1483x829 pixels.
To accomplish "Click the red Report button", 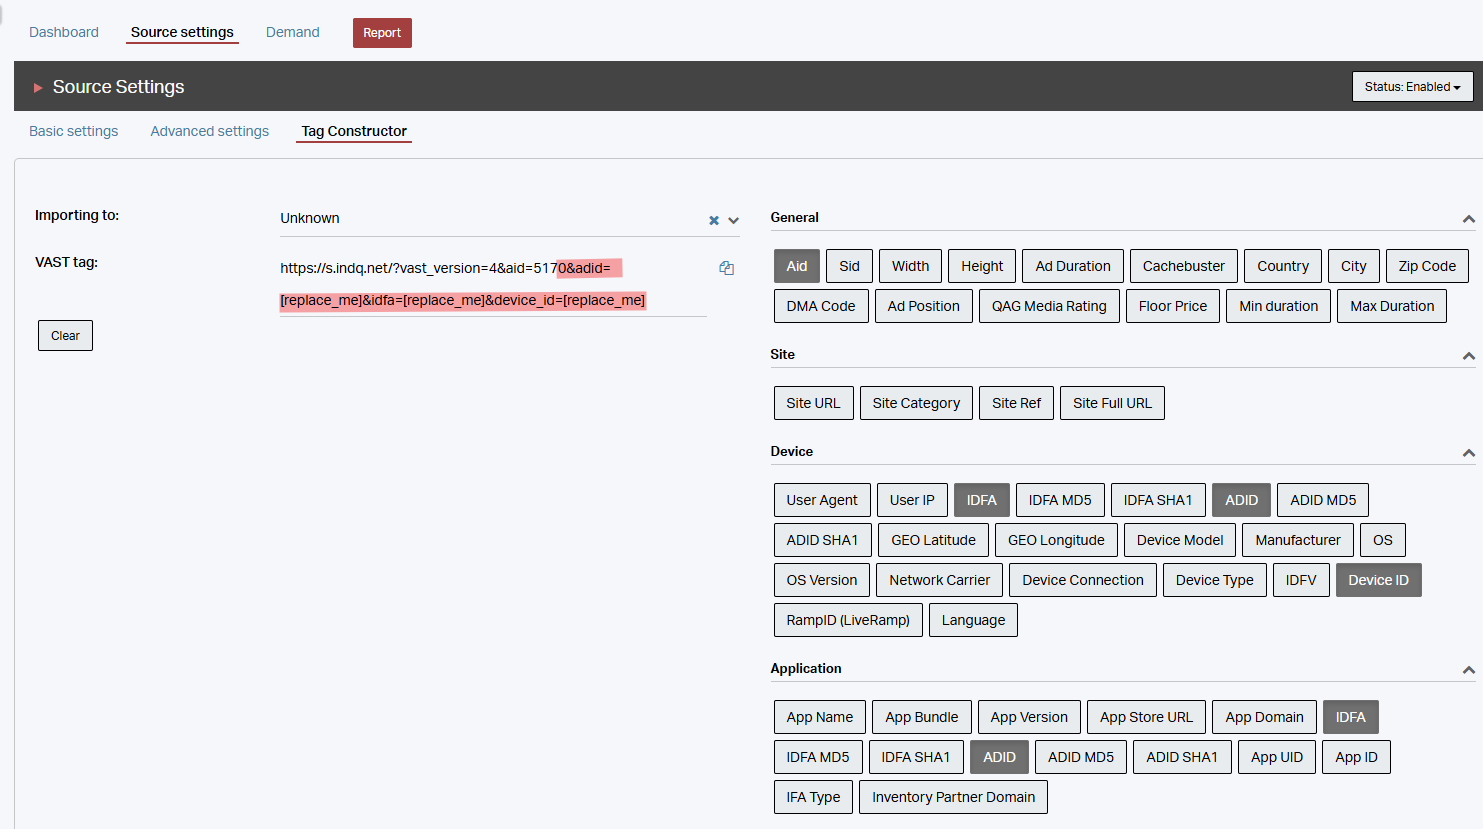I will (382, 33).
